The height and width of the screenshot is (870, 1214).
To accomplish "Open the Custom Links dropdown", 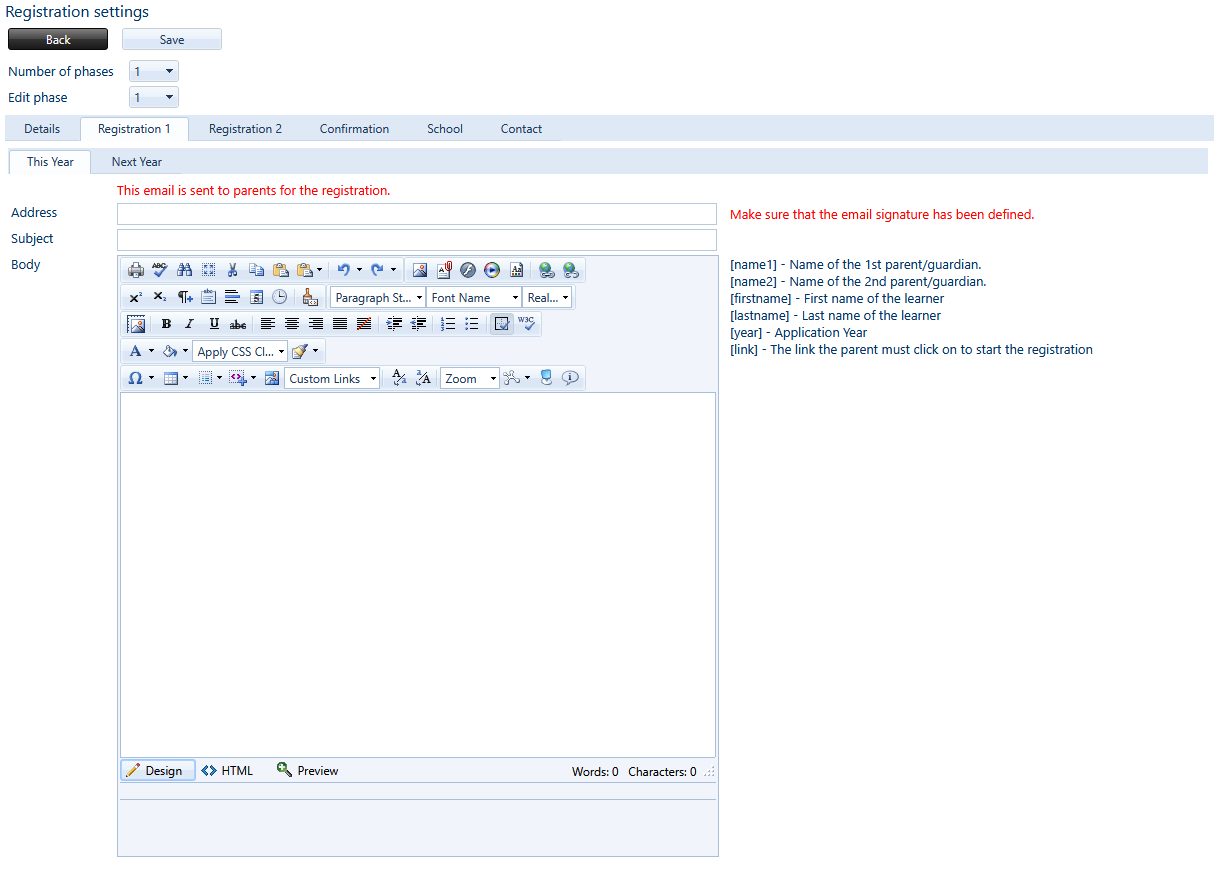I will coord(332,379).
